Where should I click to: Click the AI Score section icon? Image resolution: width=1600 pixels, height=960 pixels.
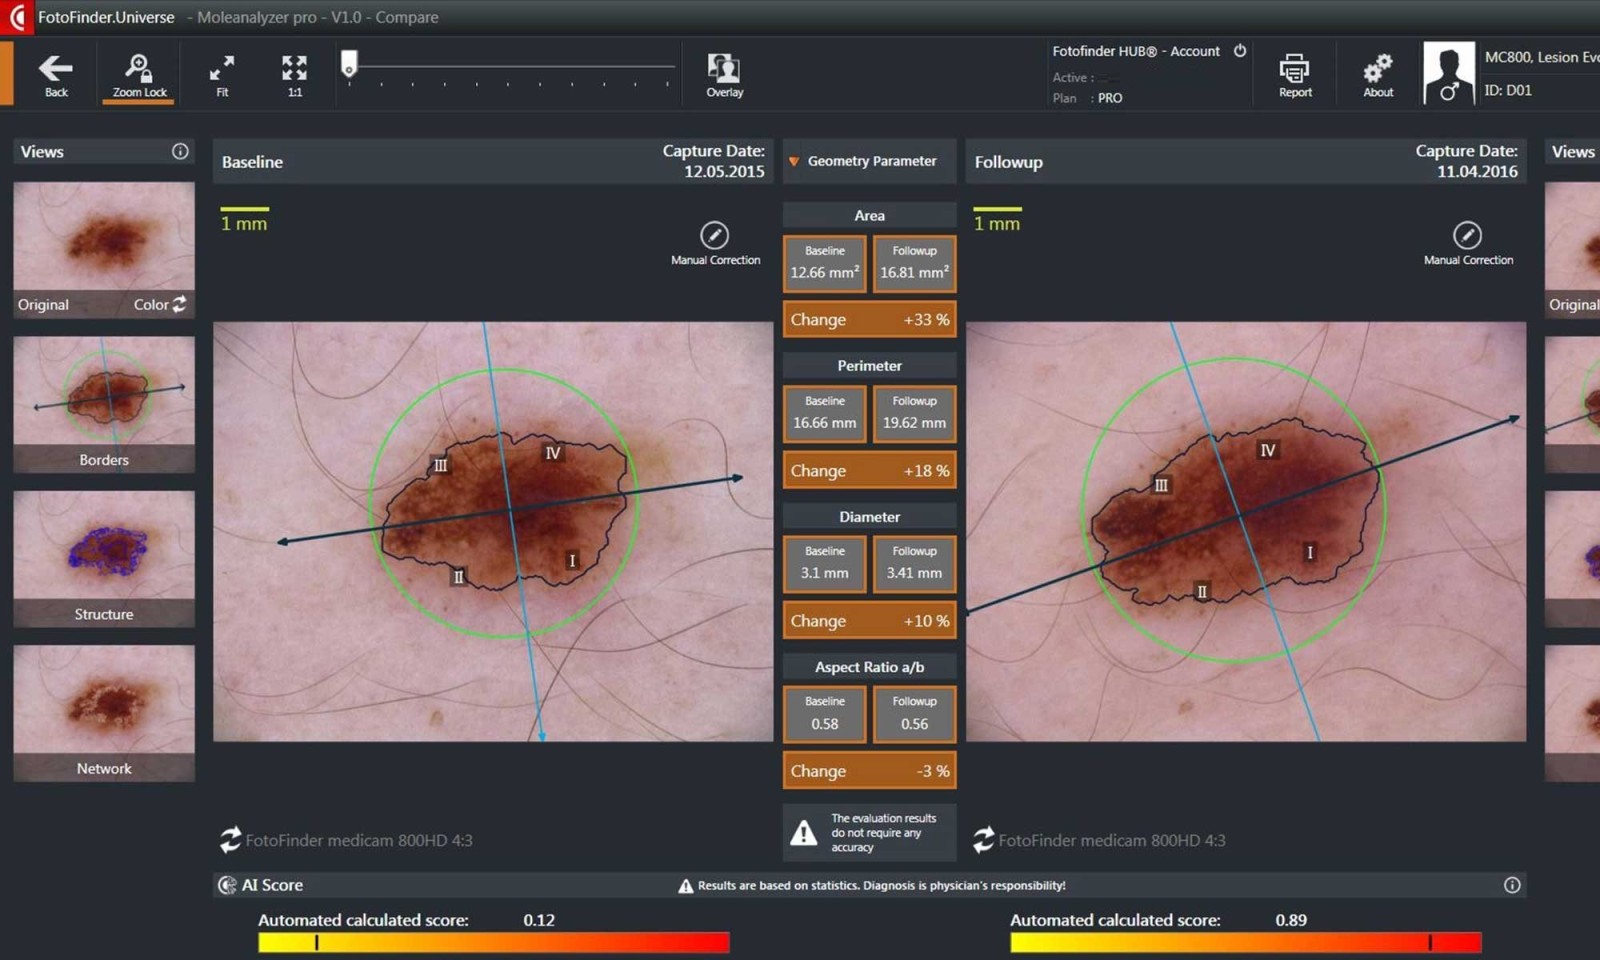coord(227,885)
